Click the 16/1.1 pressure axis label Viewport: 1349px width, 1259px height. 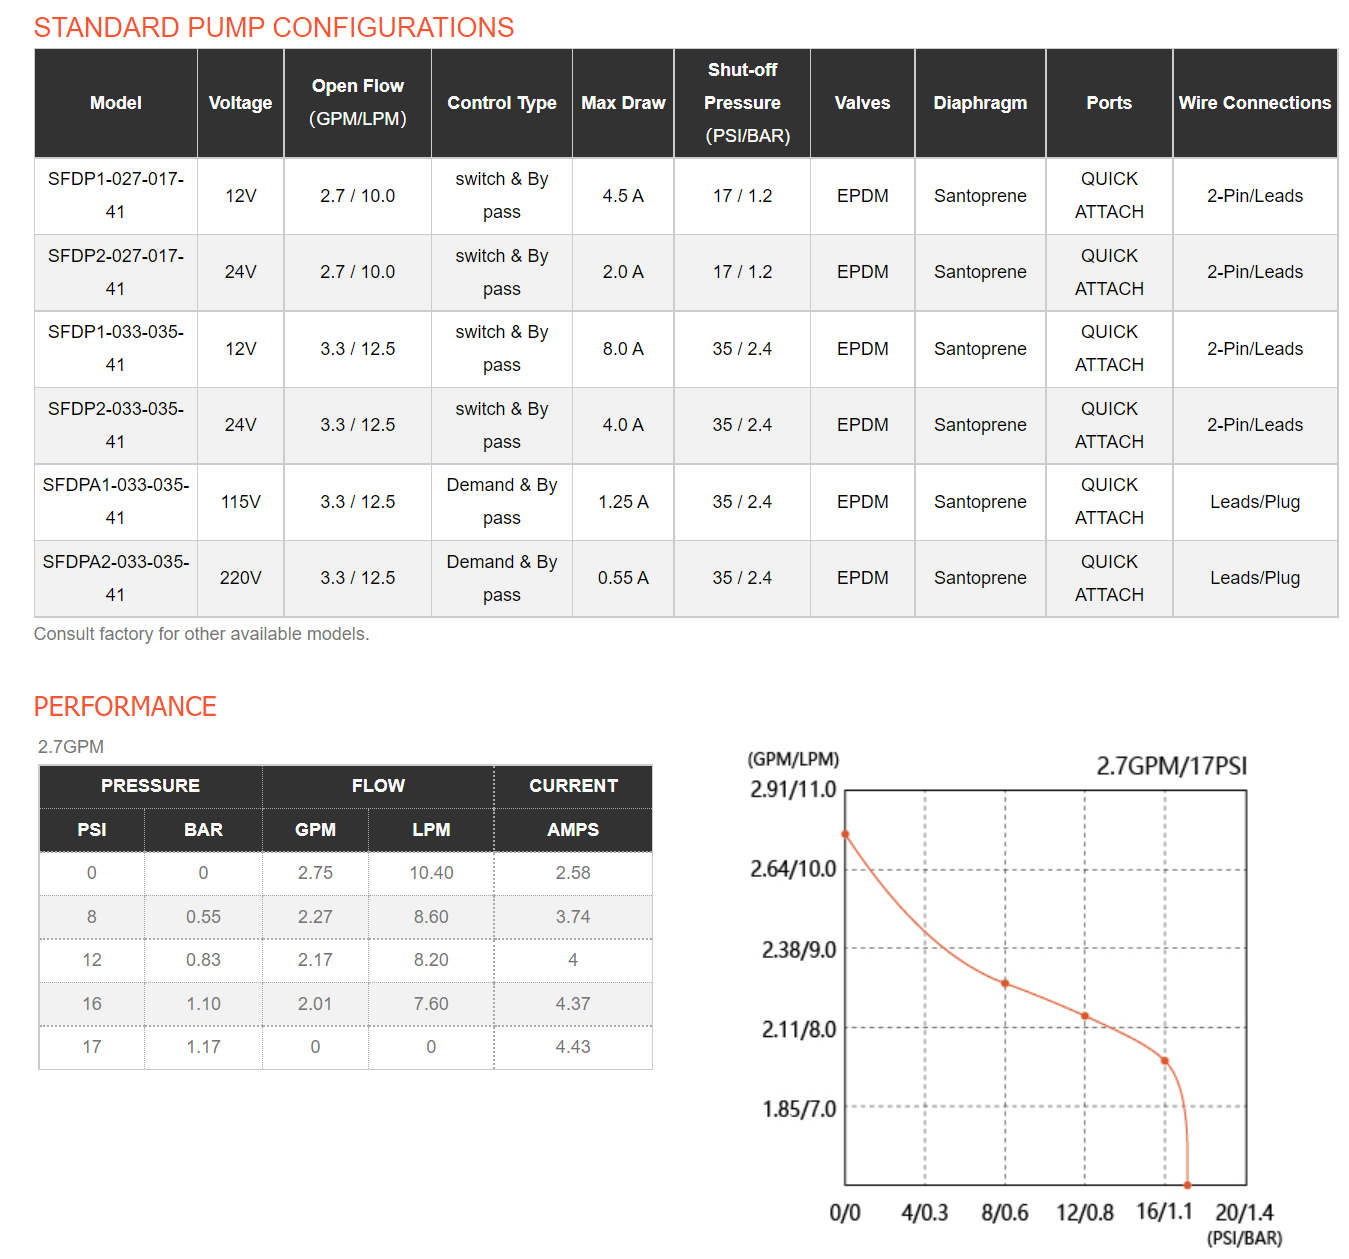point(1164,1212)
